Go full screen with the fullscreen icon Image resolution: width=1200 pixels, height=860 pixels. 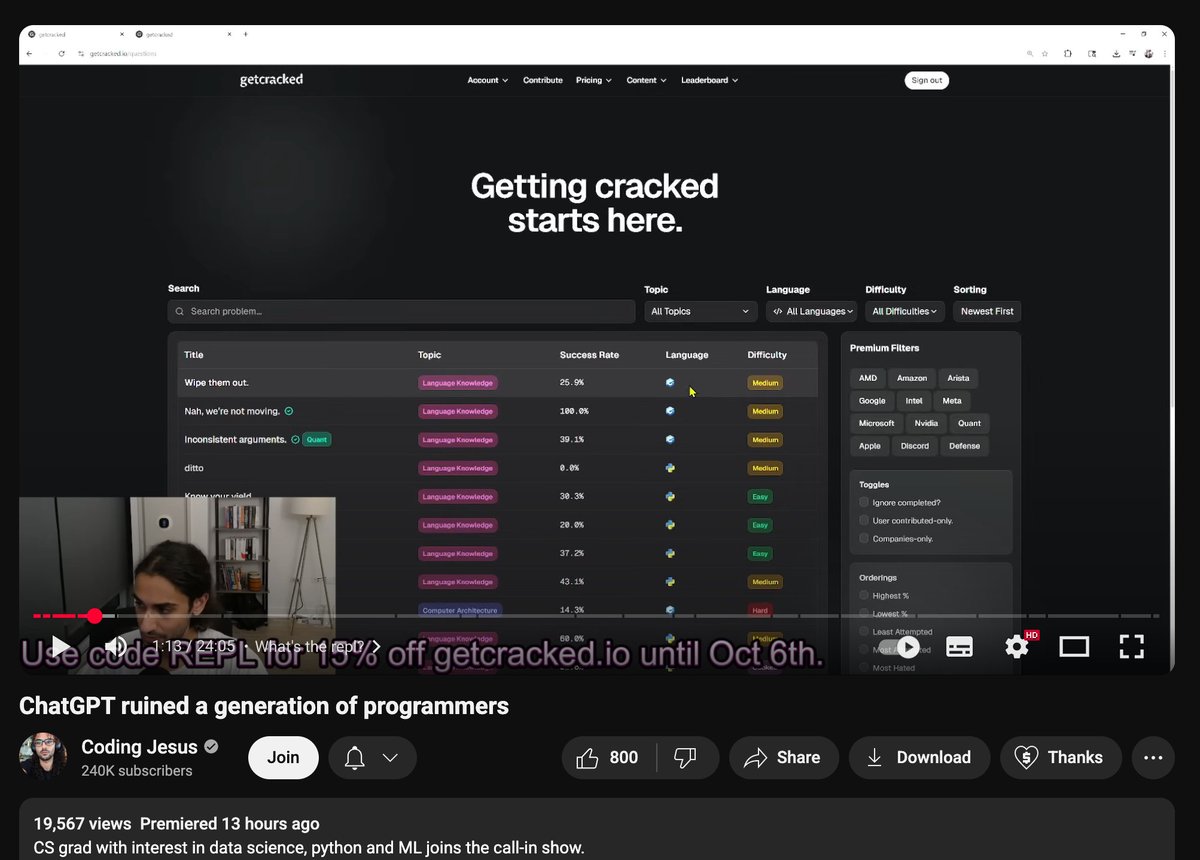point(1131,646)
